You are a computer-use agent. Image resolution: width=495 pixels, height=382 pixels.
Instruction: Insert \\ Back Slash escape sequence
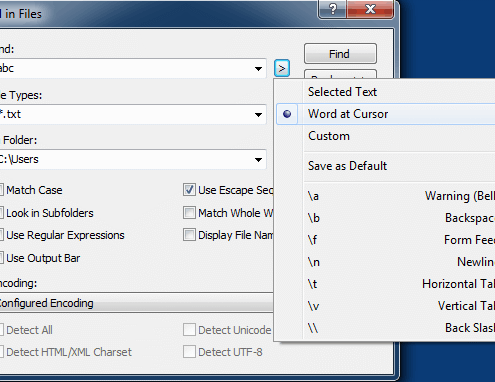point(386,328)
